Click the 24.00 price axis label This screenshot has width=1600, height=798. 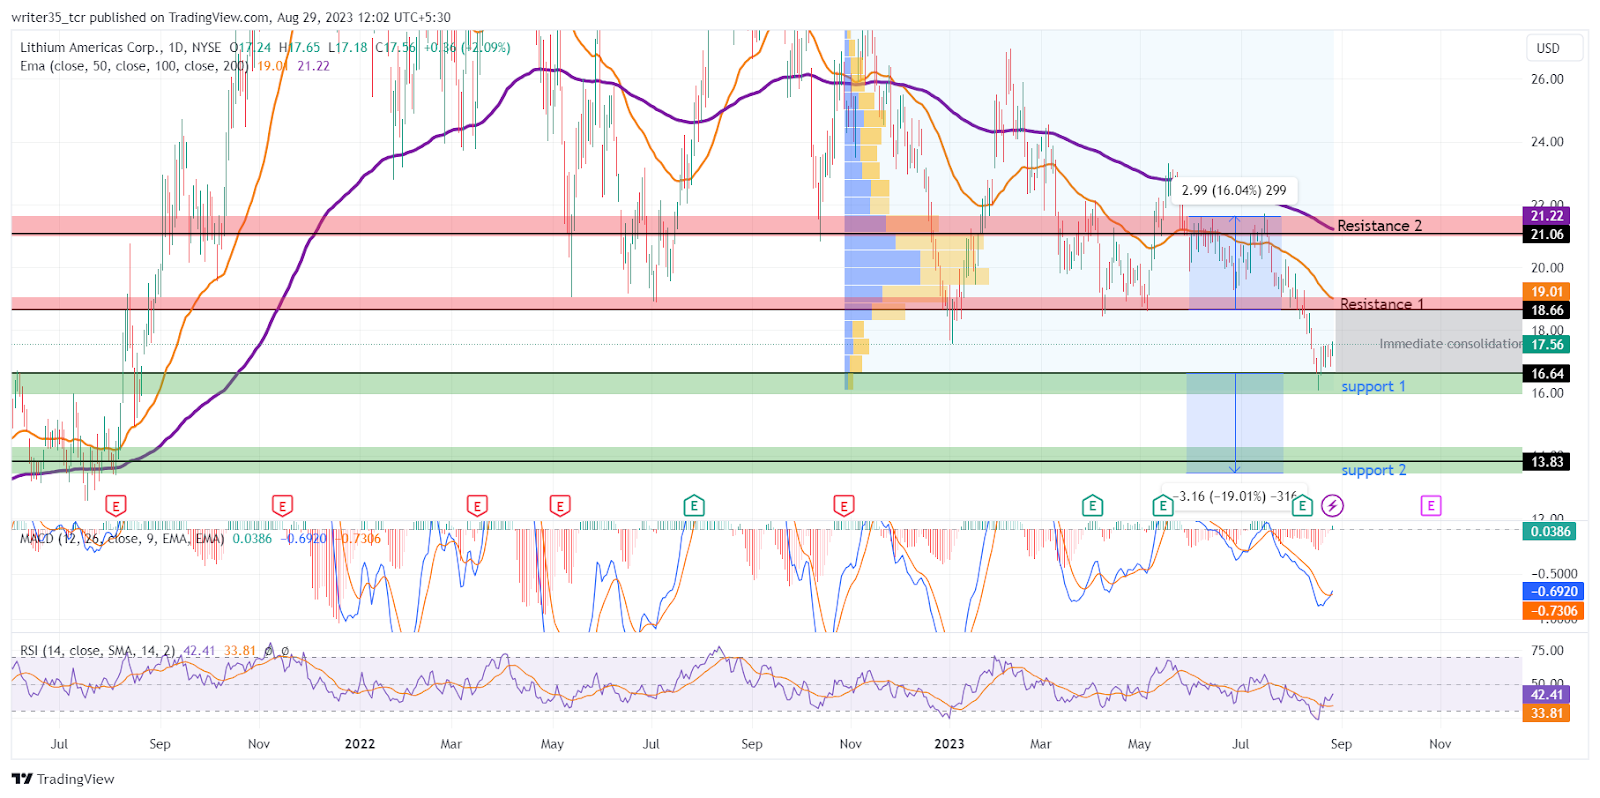pyautogui.click(x=1547, y=142)
